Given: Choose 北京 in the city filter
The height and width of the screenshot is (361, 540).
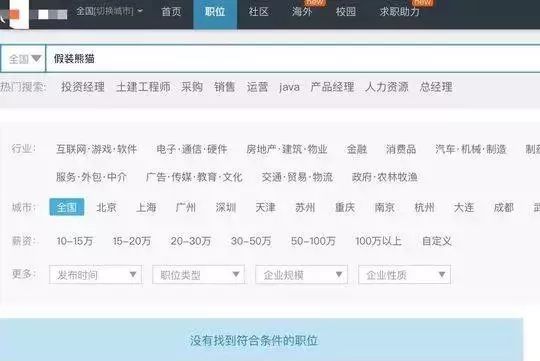Looking at the screenshot, I should (x=106, y=207).
